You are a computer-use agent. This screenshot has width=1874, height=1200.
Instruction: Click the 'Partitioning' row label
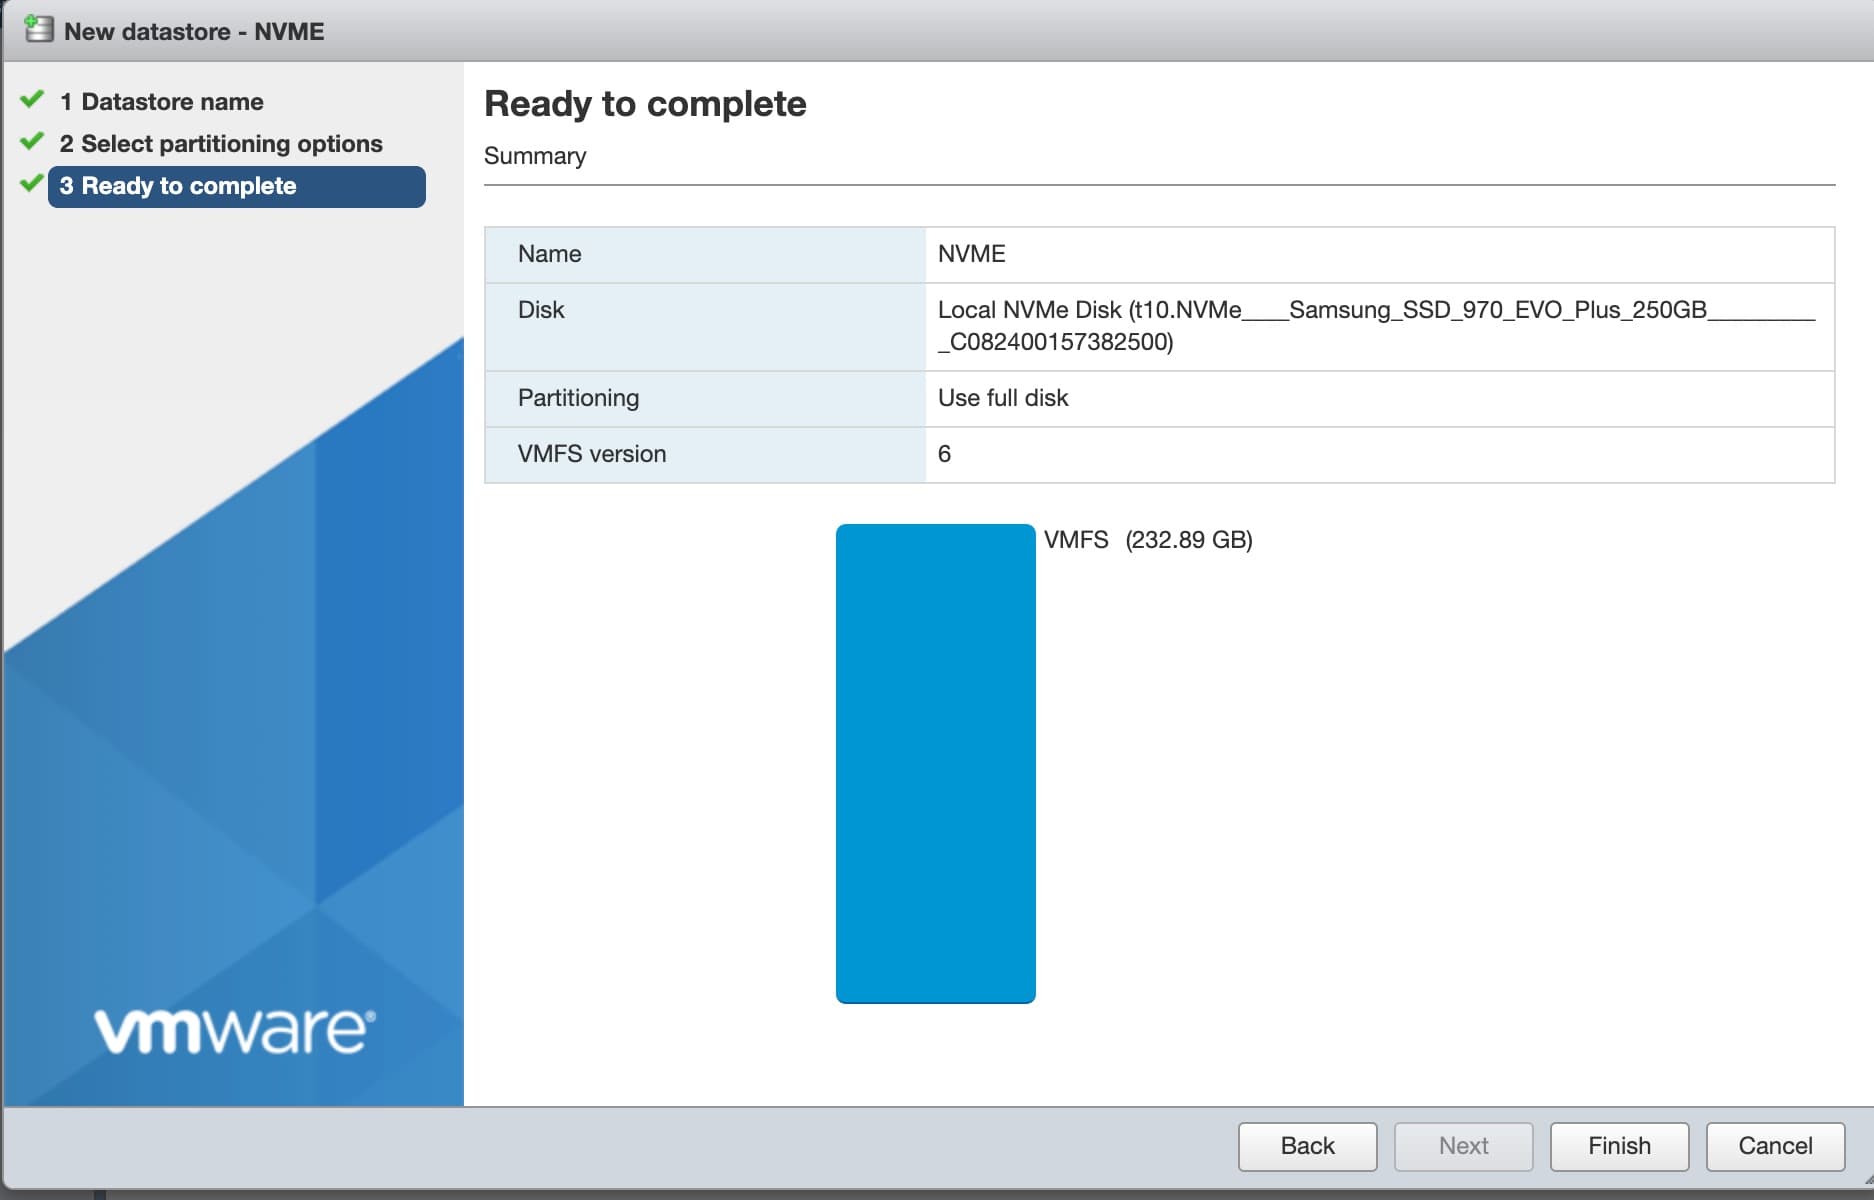click(x=578, y=398)
